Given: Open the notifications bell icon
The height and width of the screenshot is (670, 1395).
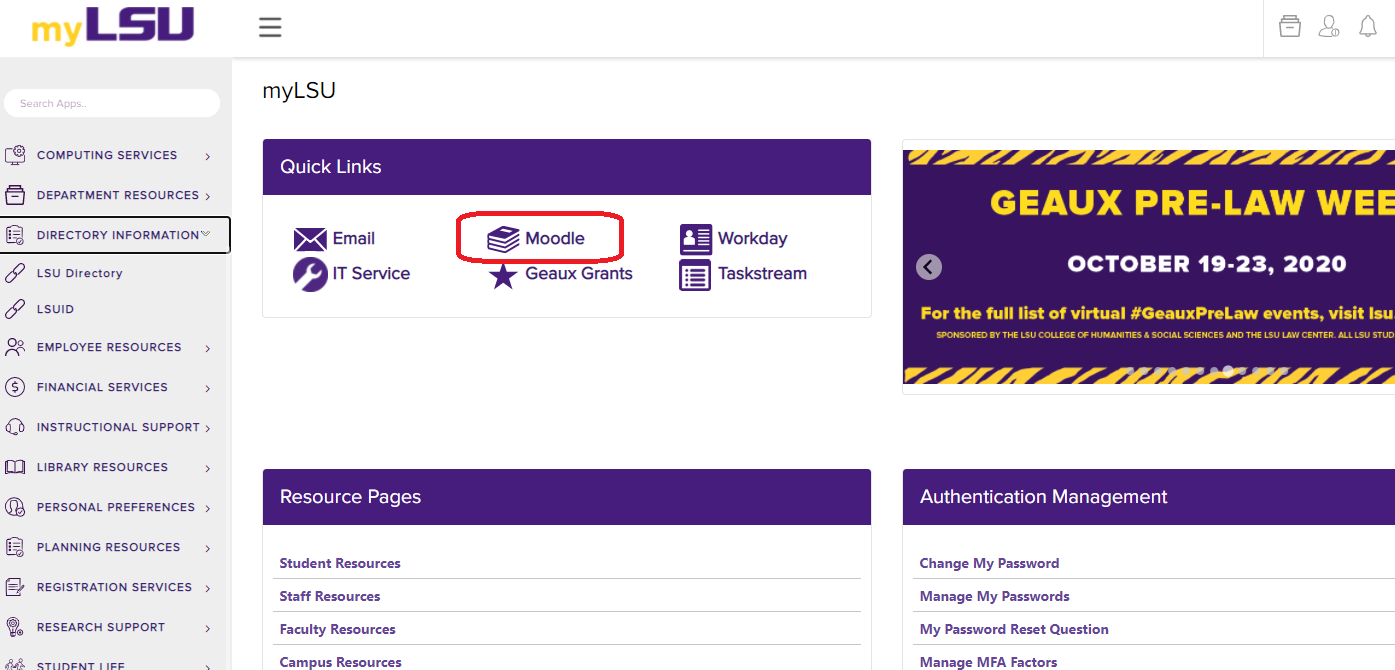Looking at the screenshot, I should tap(1368, 27).
